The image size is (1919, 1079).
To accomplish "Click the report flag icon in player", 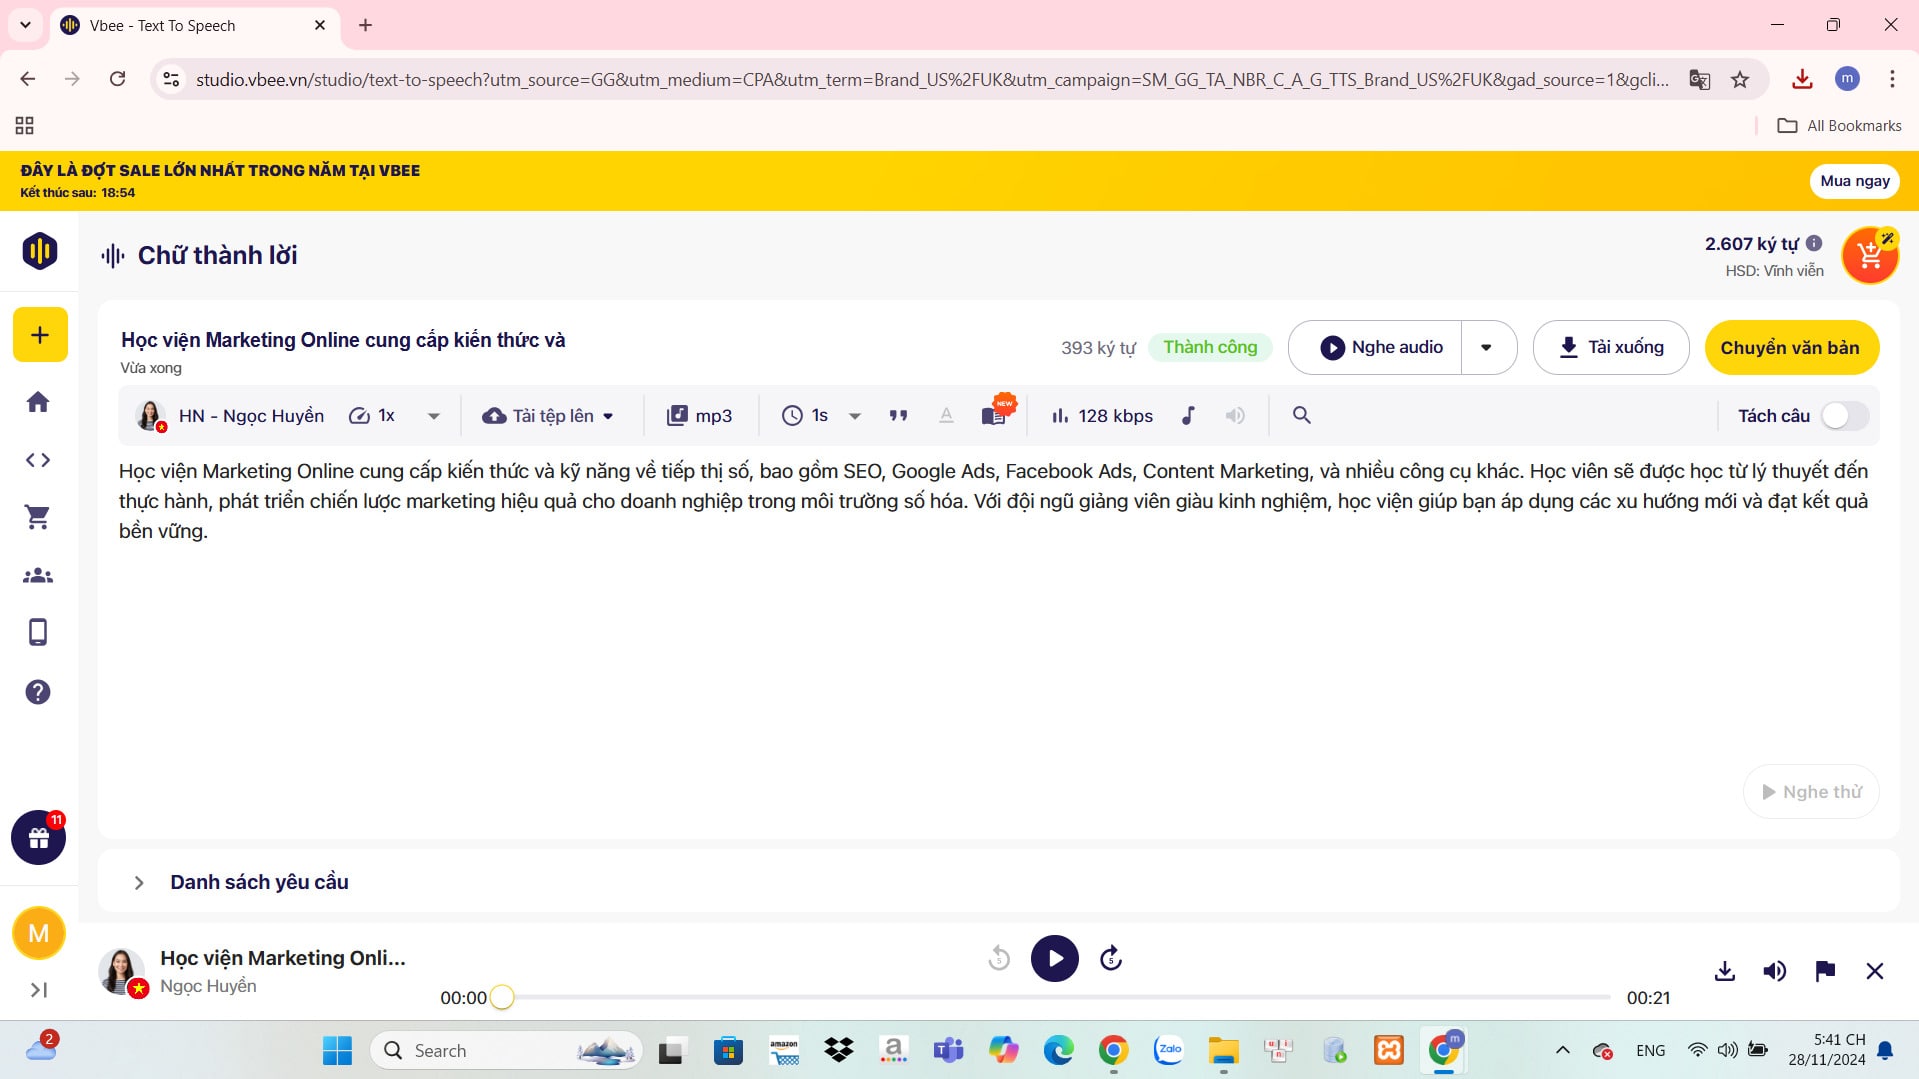I will click(1825, 971).
